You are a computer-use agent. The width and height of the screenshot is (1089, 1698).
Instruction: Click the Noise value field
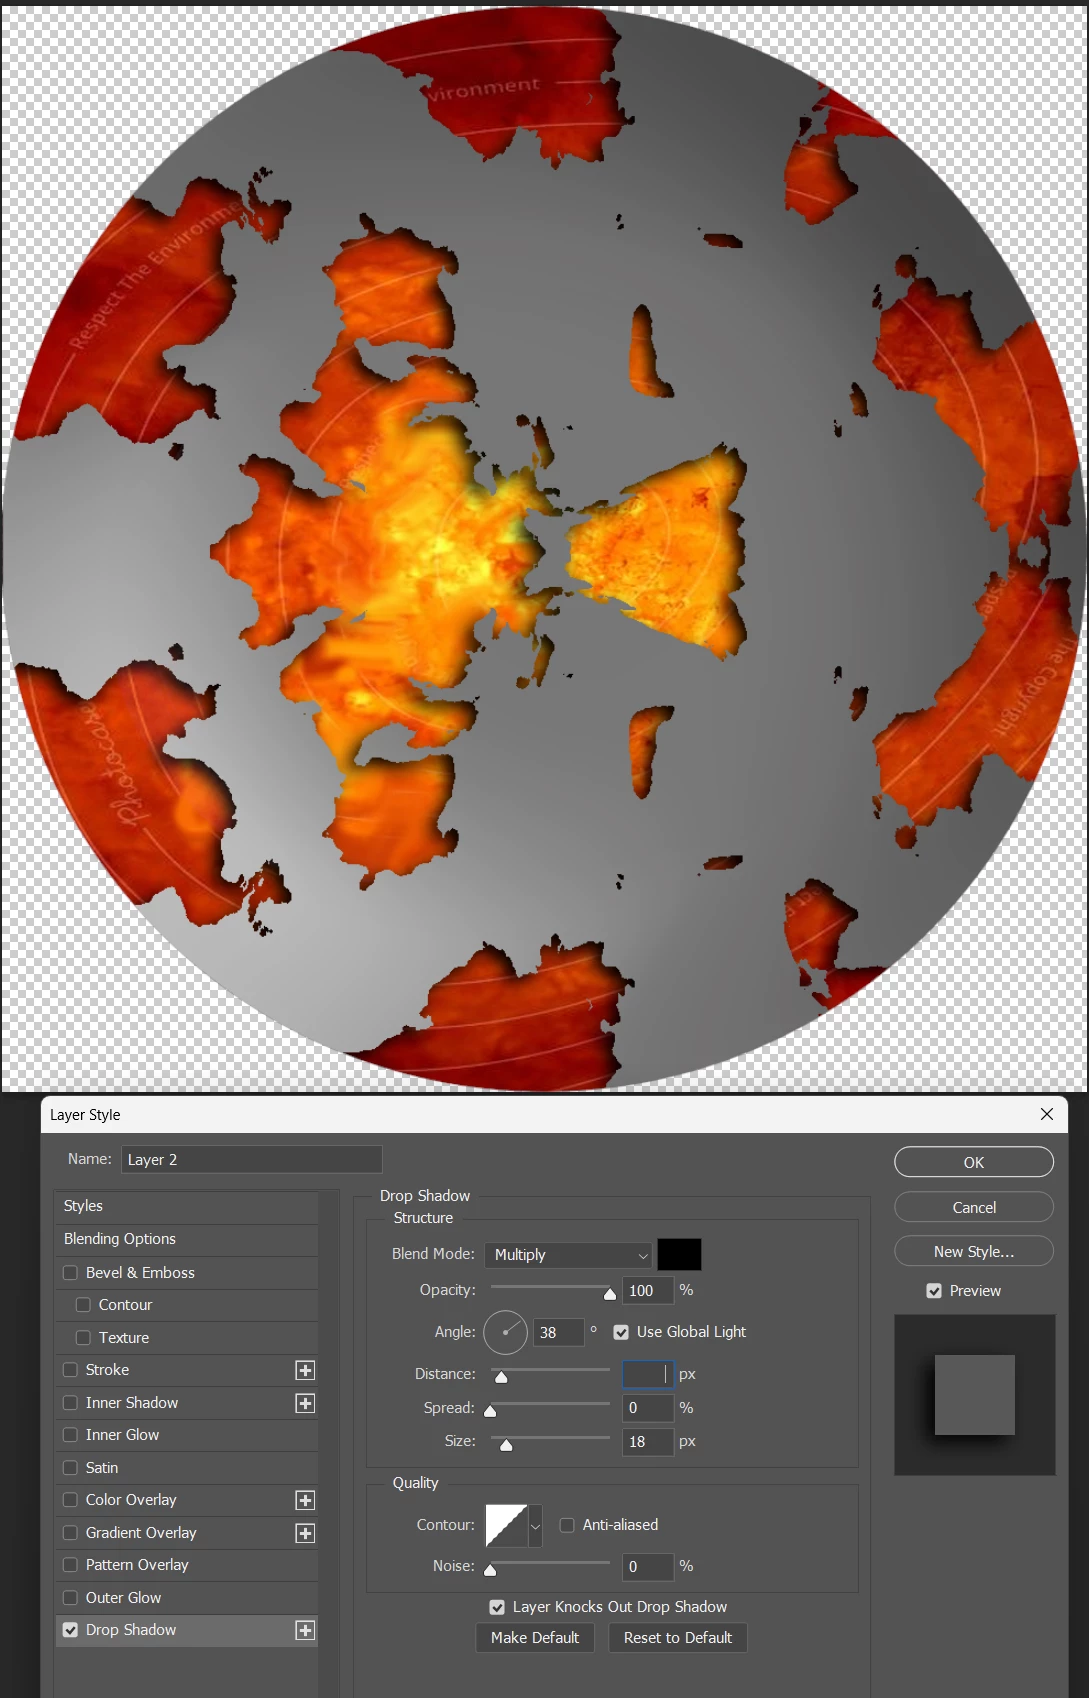pyautogui.click(x=648, y=1567)
